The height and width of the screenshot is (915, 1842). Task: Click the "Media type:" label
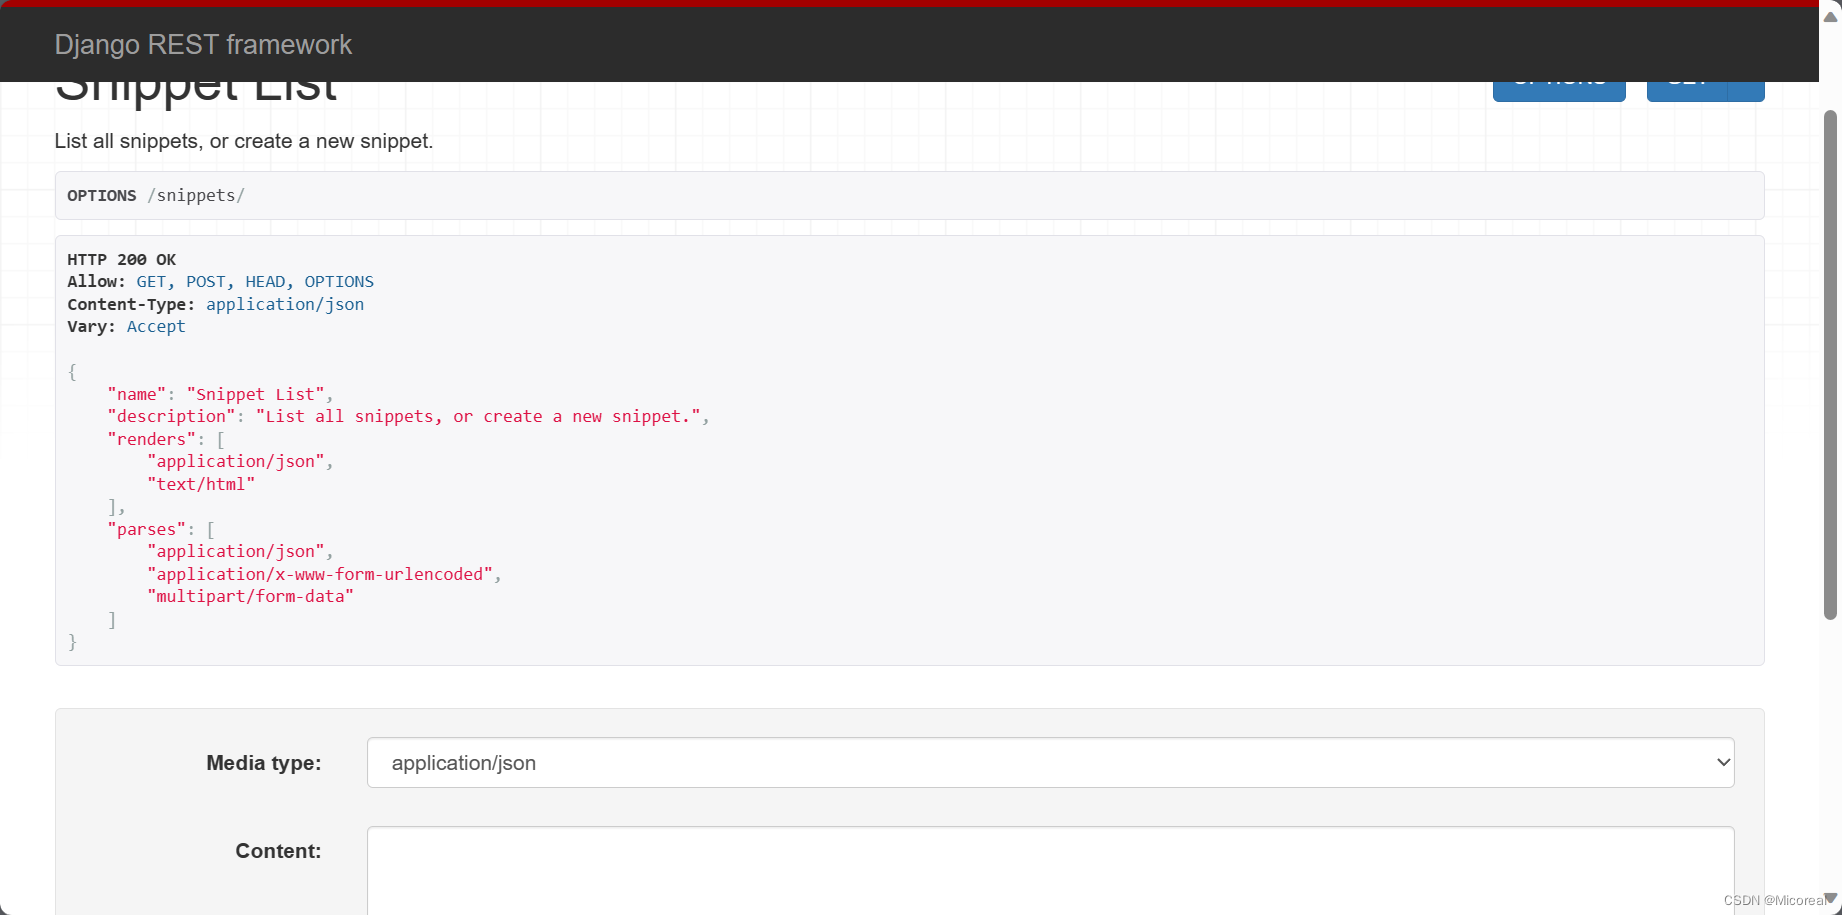tap(264, 763)
